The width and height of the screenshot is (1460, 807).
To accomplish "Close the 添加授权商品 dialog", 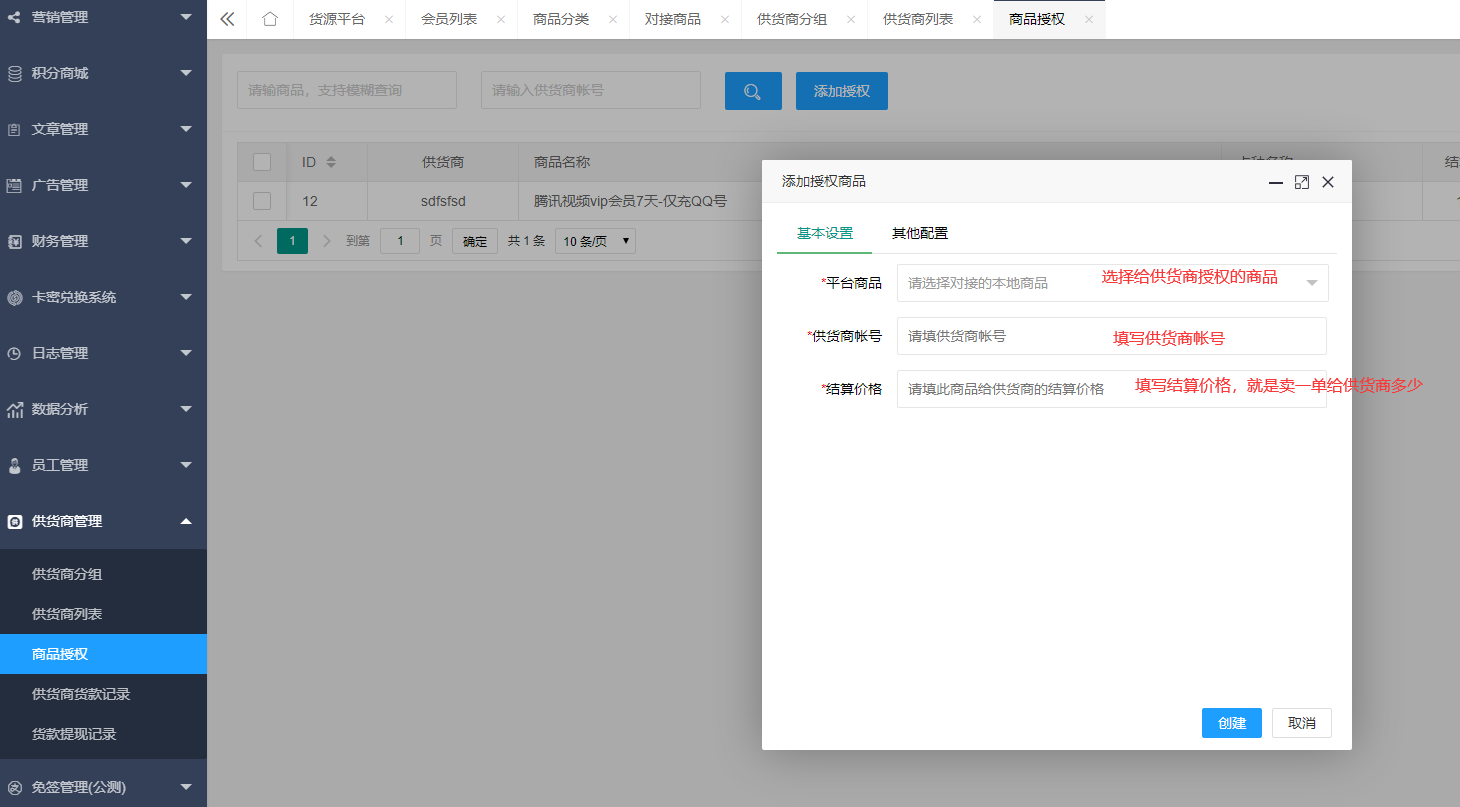I will [x=1328, y=182].
